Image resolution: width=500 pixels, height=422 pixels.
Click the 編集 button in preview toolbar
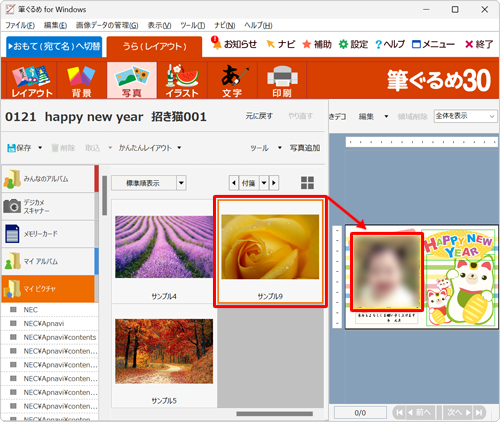366,116
